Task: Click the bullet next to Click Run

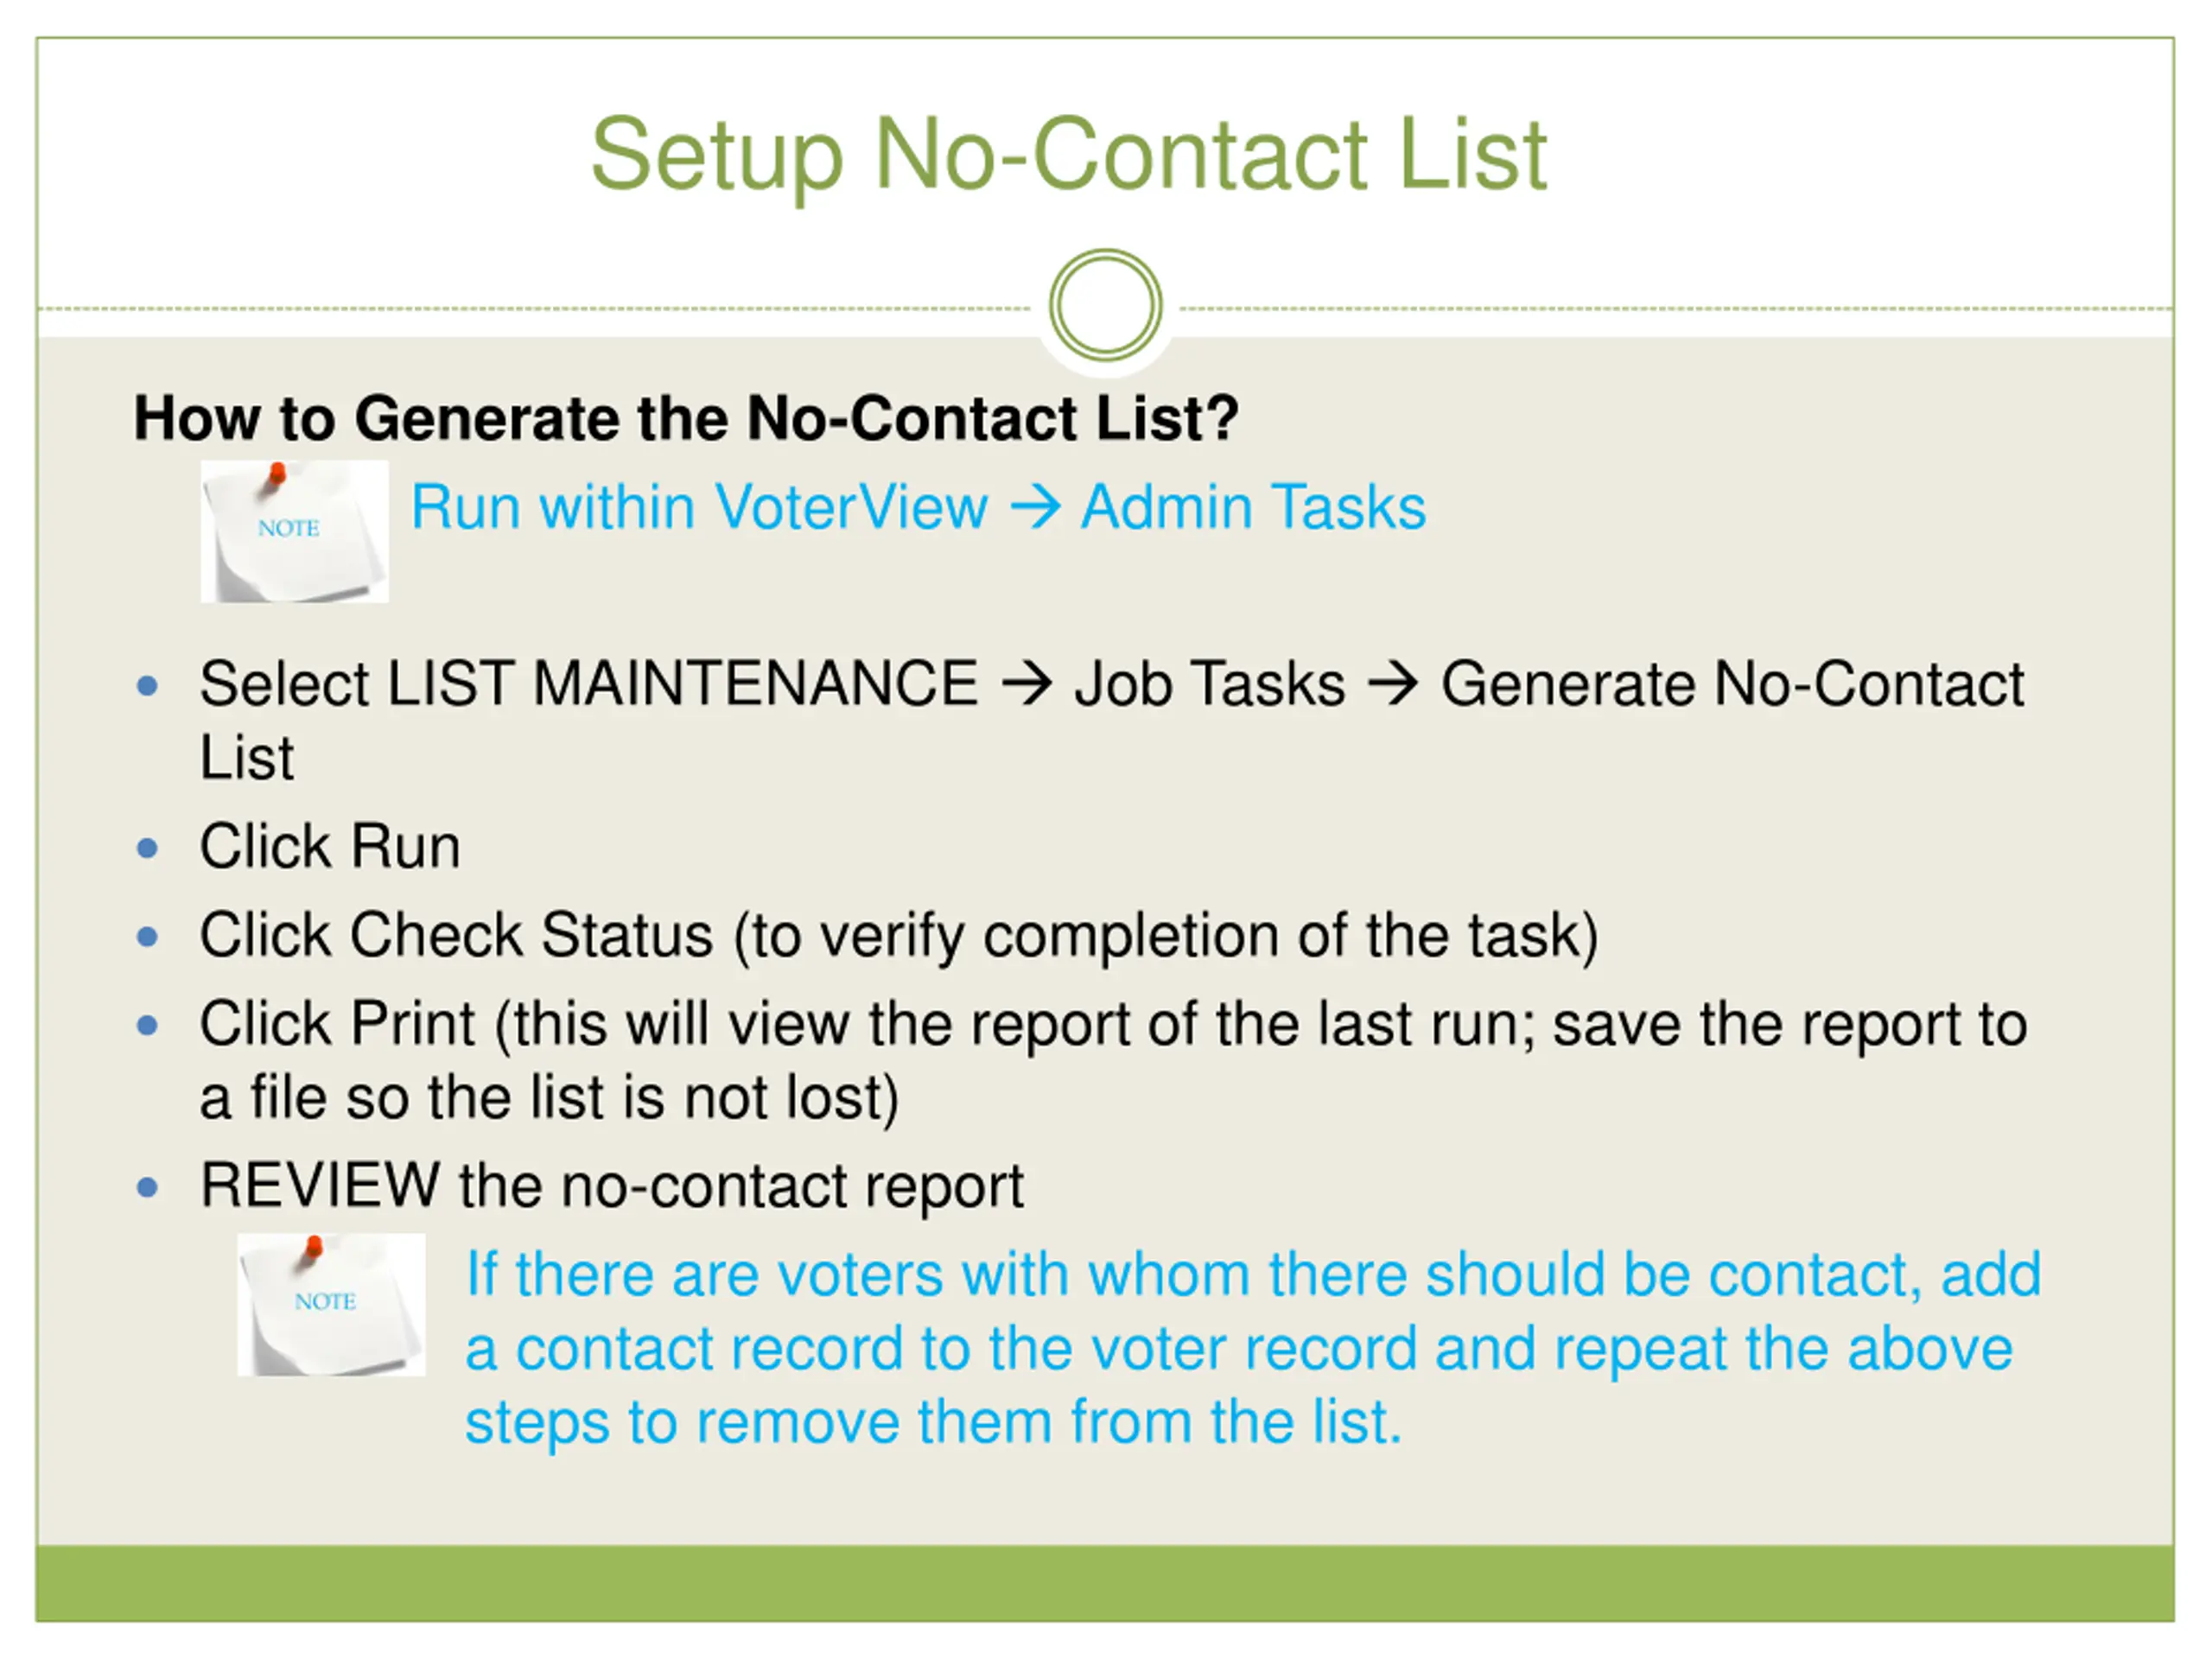Action: click(148, 849)
